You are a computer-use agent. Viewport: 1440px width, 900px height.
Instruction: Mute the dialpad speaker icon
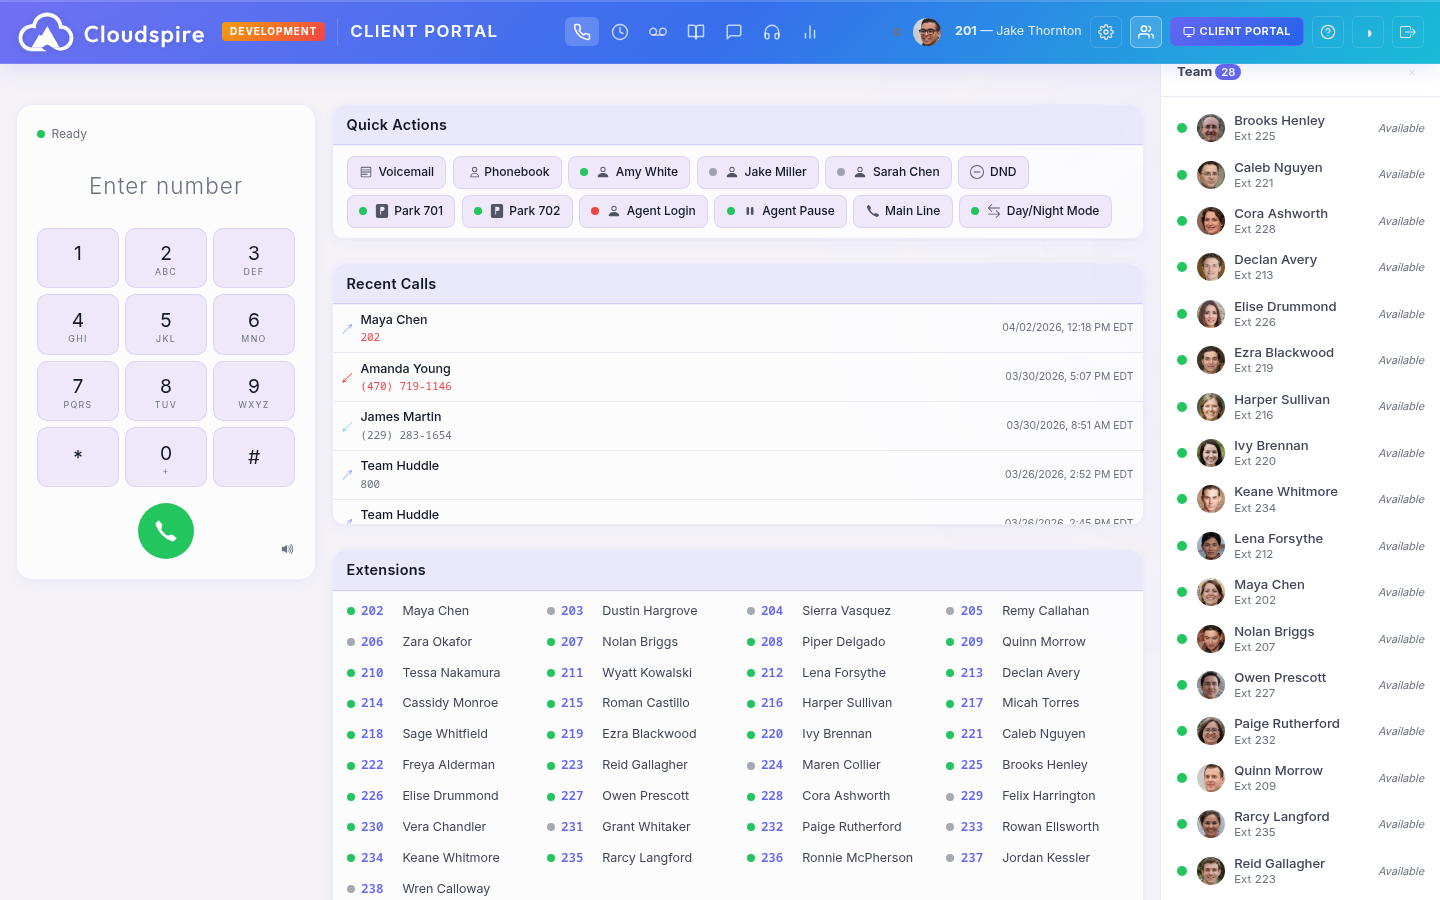coord(287,549)
